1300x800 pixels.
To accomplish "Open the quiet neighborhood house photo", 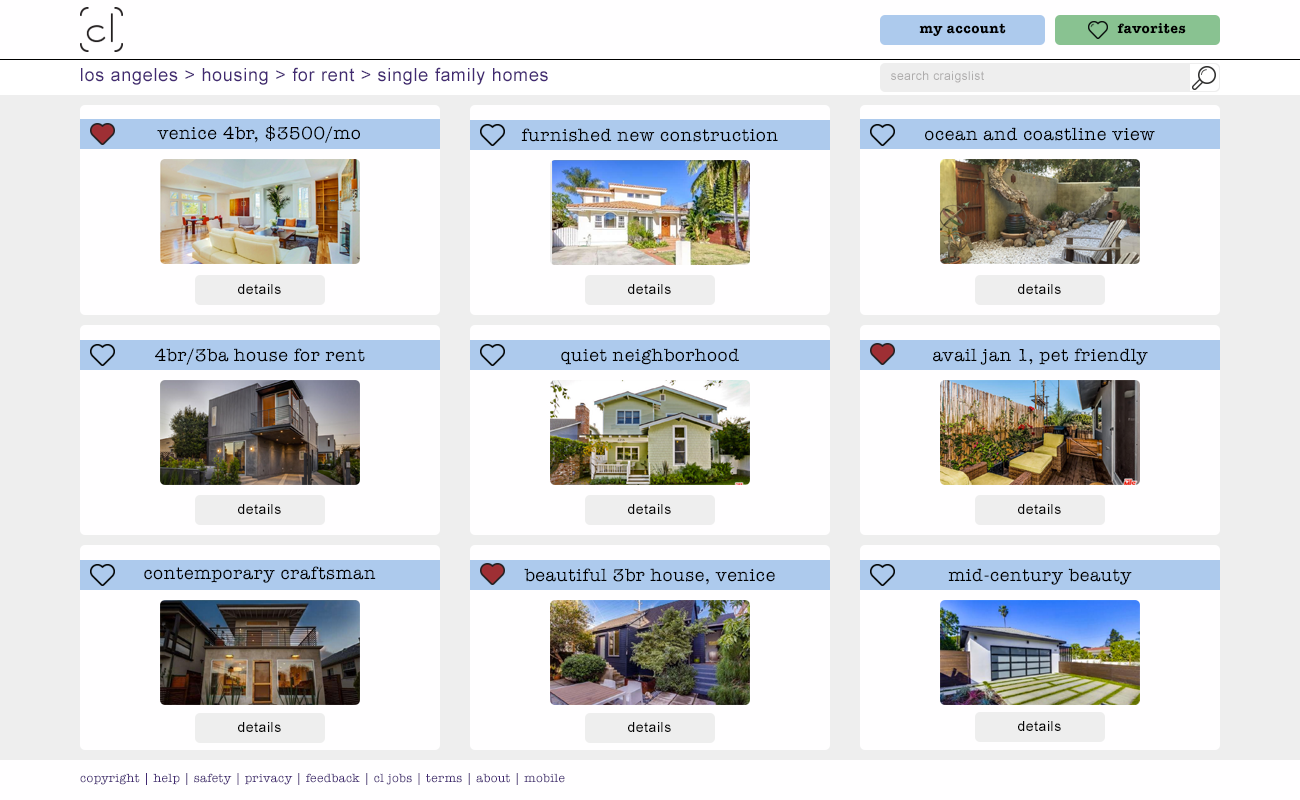I will click(650, 432).
